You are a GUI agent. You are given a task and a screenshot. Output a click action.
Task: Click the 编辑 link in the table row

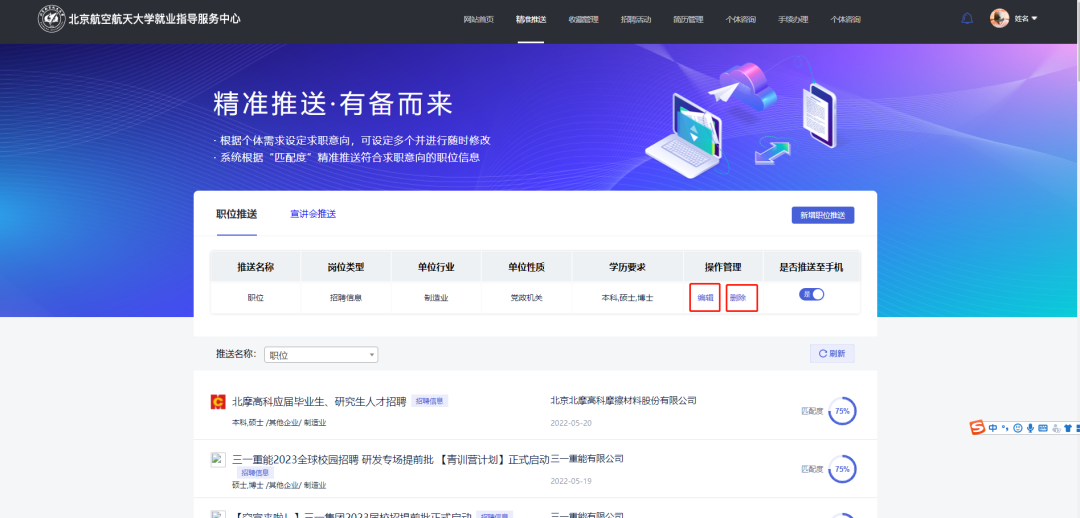pos(705,298)
